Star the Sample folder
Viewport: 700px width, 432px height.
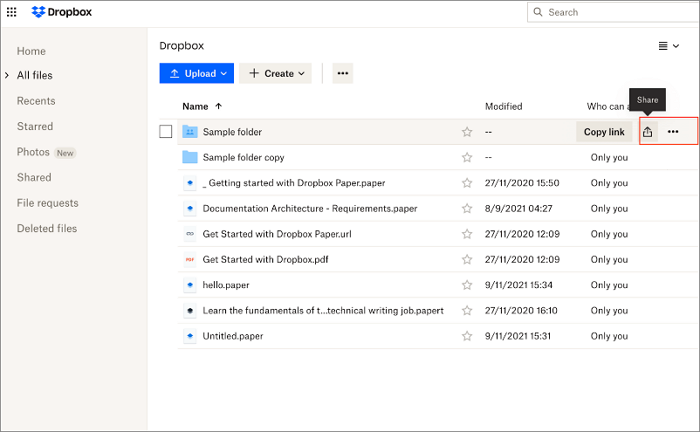pos(466,132)
